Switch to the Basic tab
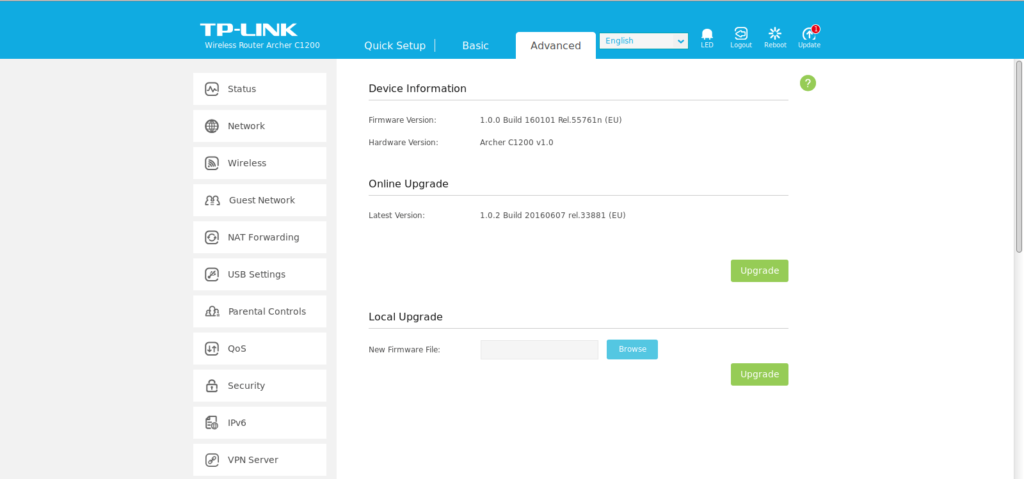This screenshot has height=479, width=1024. [x=475, y=46]
